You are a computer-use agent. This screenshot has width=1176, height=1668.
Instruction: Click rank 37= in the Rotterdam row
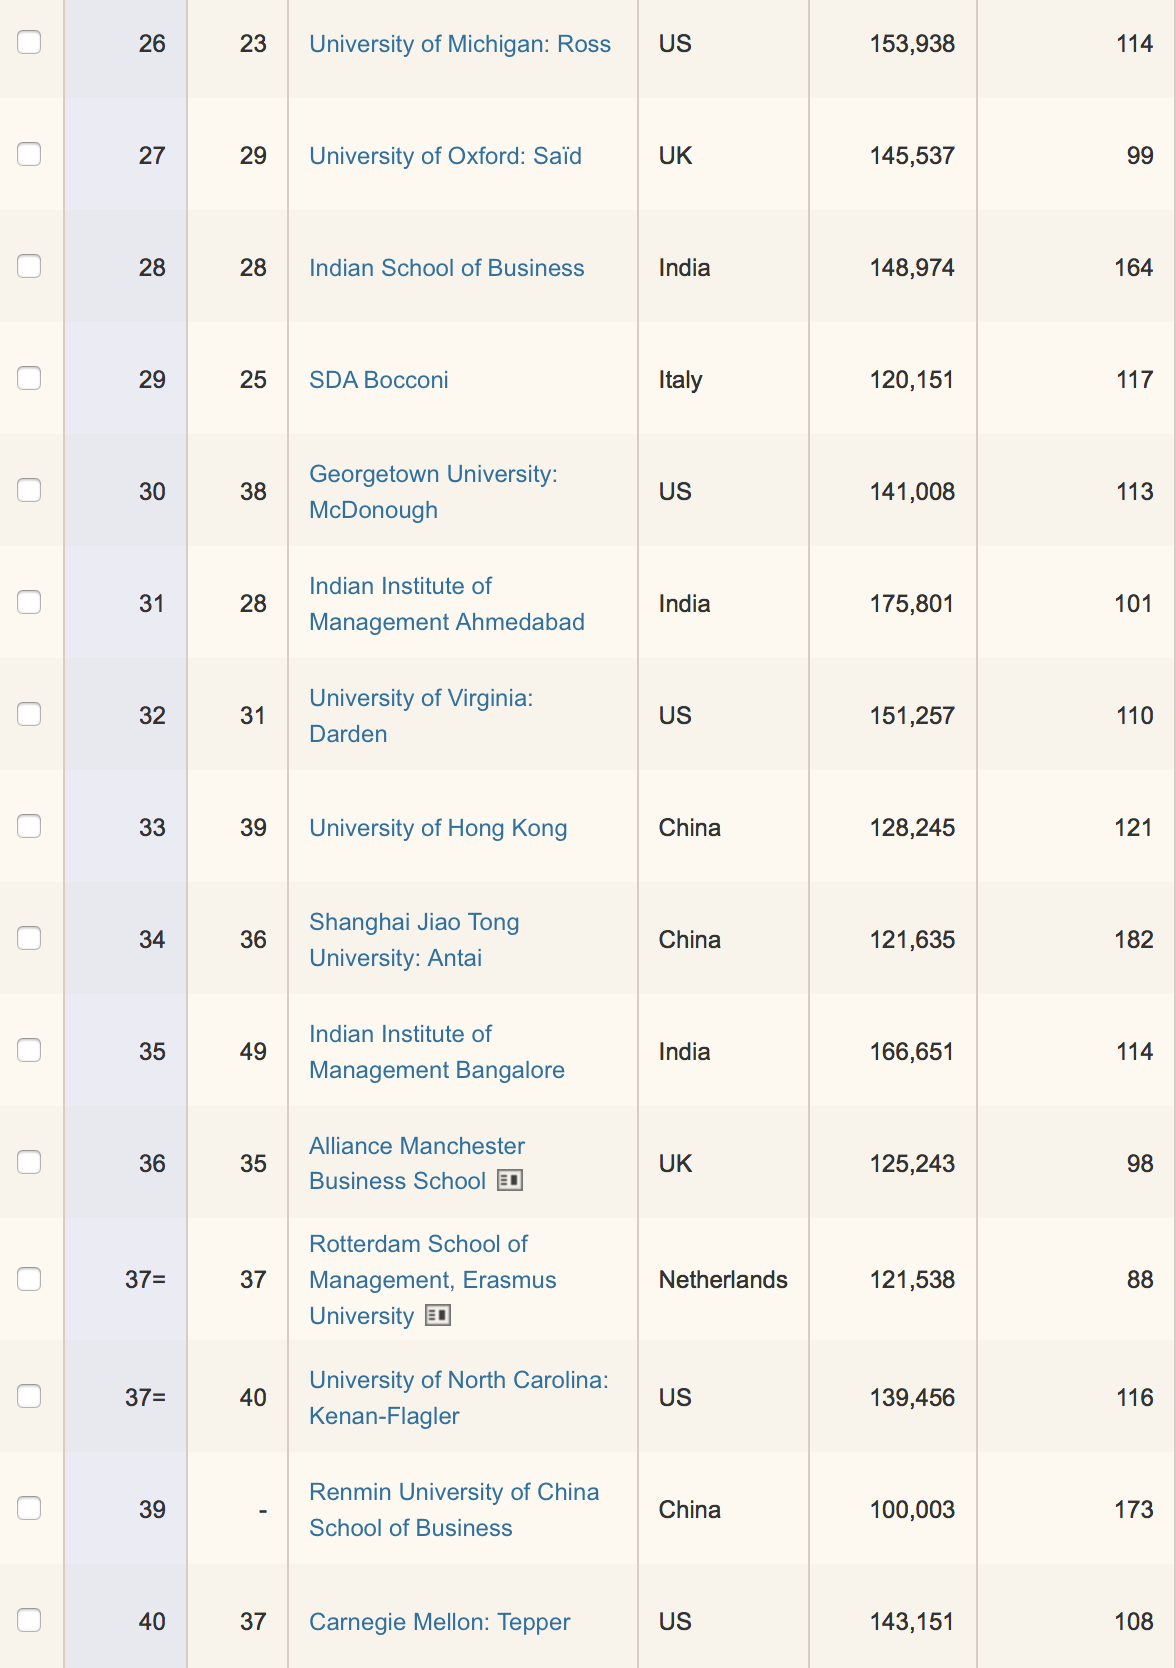(x=146, y=1280)
